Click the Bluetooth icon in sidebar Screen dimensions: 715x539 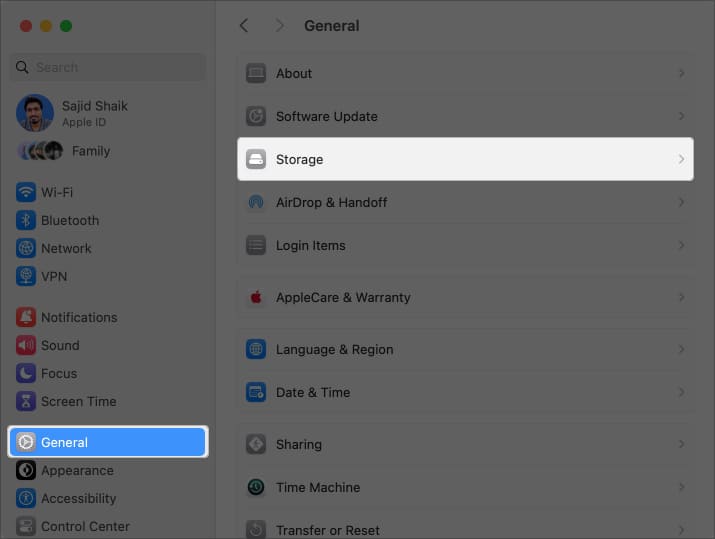[x=26, y=220]
